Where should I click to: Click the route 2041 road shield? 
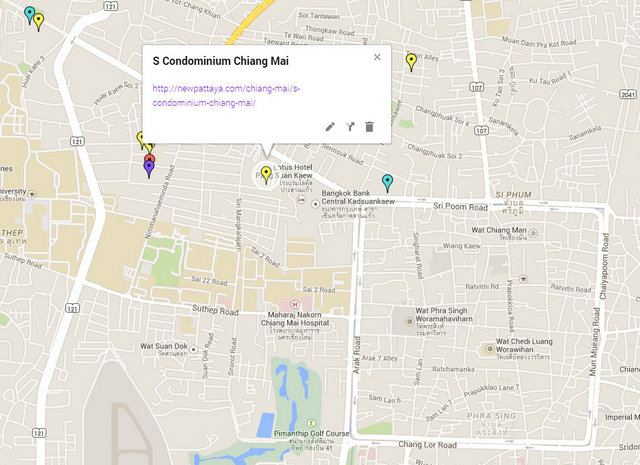628,94
